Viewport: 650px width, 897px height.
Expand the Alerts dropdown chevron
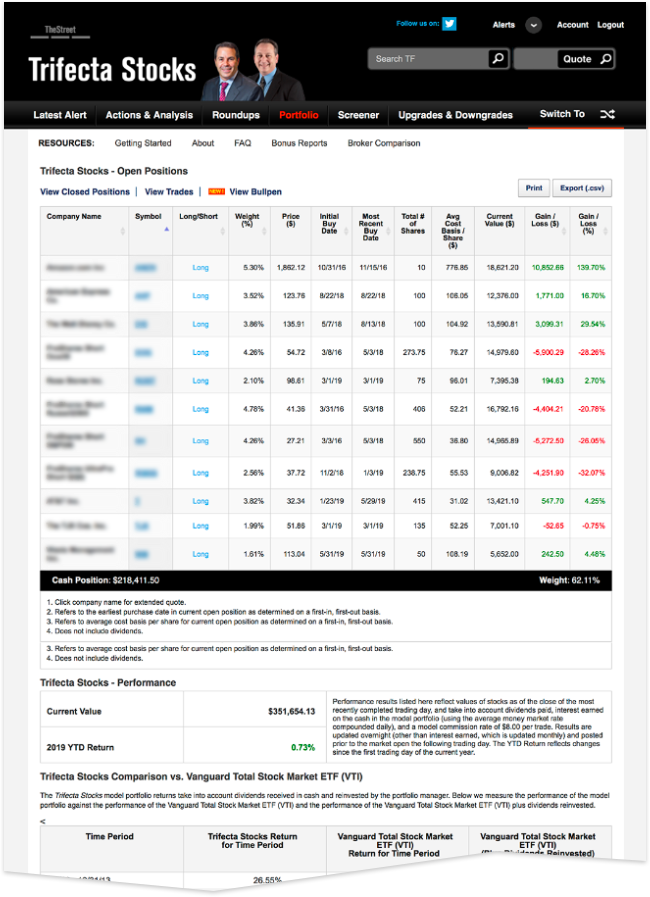coord(533,25)
